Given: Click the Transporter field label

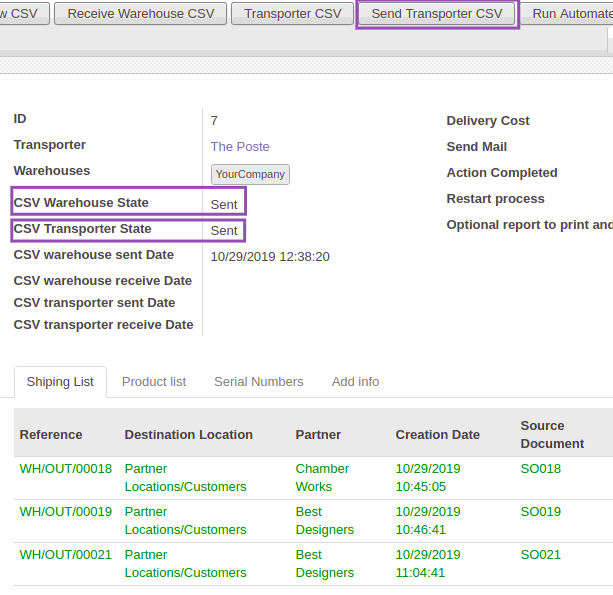Looking at the screenshot, I should (x=50, y=145).
